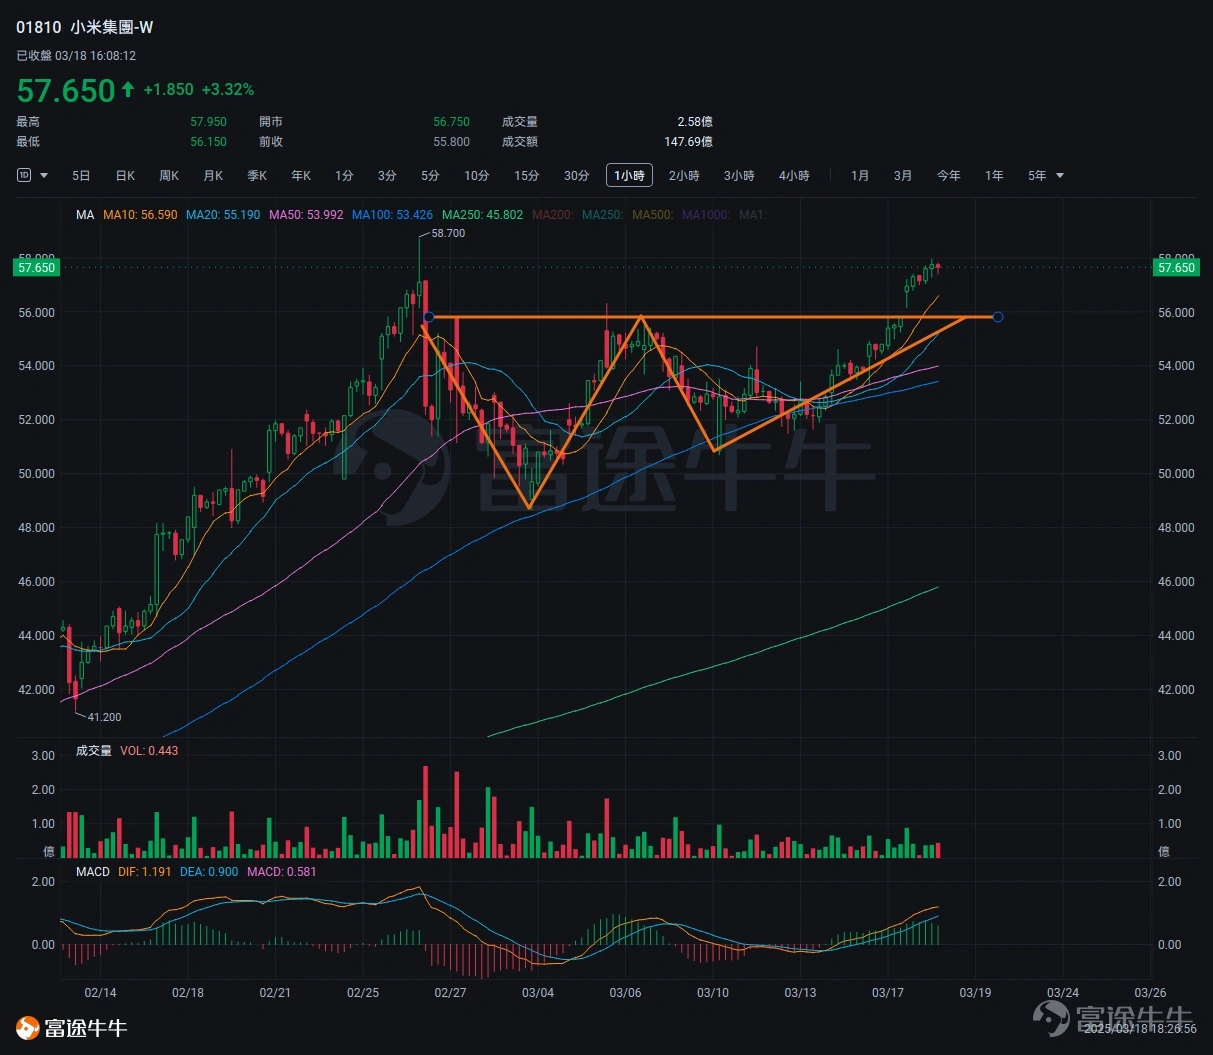
Task: Click the VOL: 0.443 value
Action: [149, 751]
